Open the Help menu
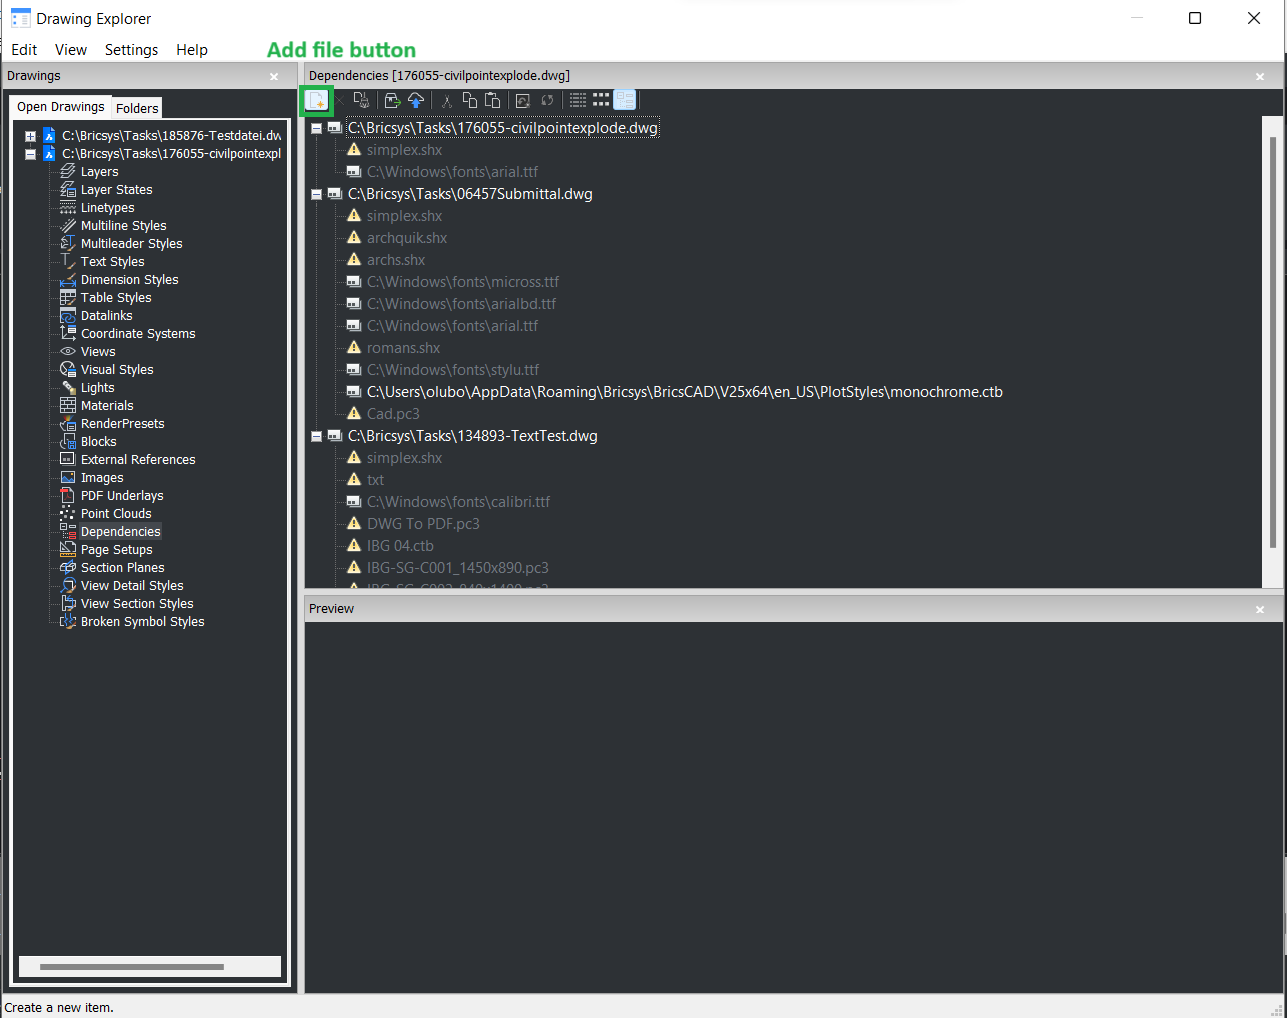Screen dimensions: 1287x1018 pos(192,50)
